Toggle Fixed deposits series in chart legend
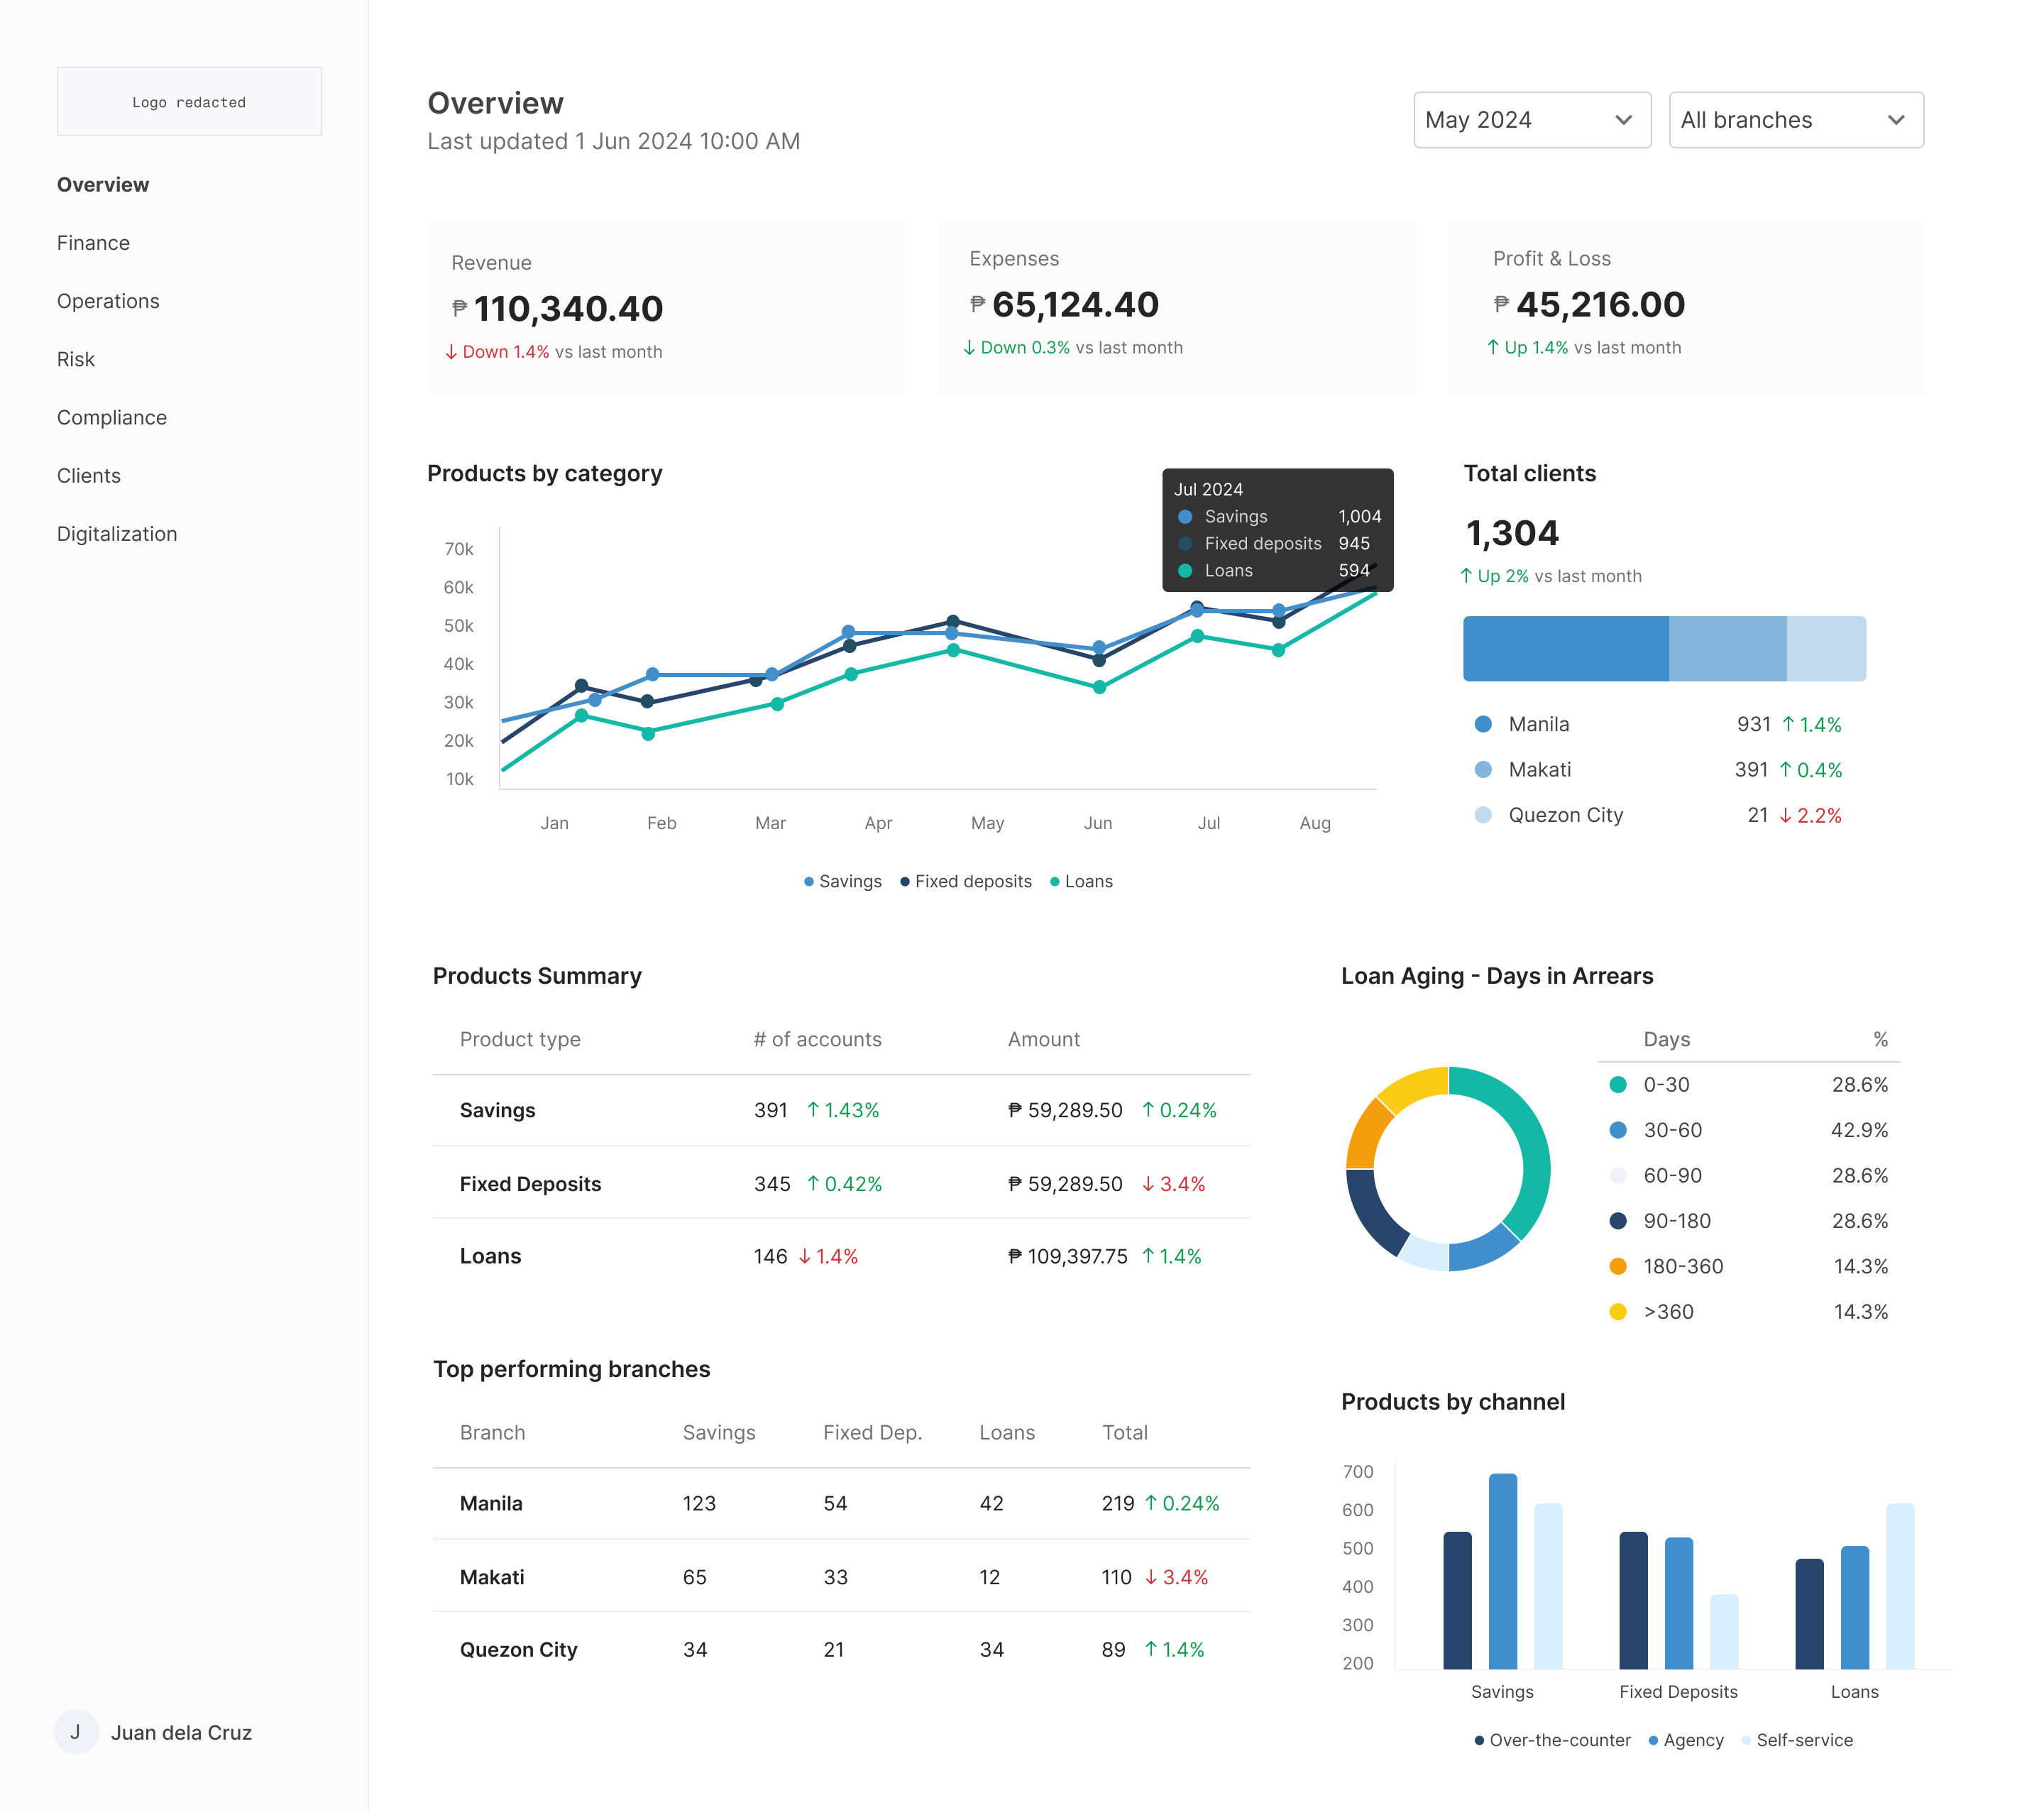Viewport: 2044px width, 1810px height. pos(965,881)
